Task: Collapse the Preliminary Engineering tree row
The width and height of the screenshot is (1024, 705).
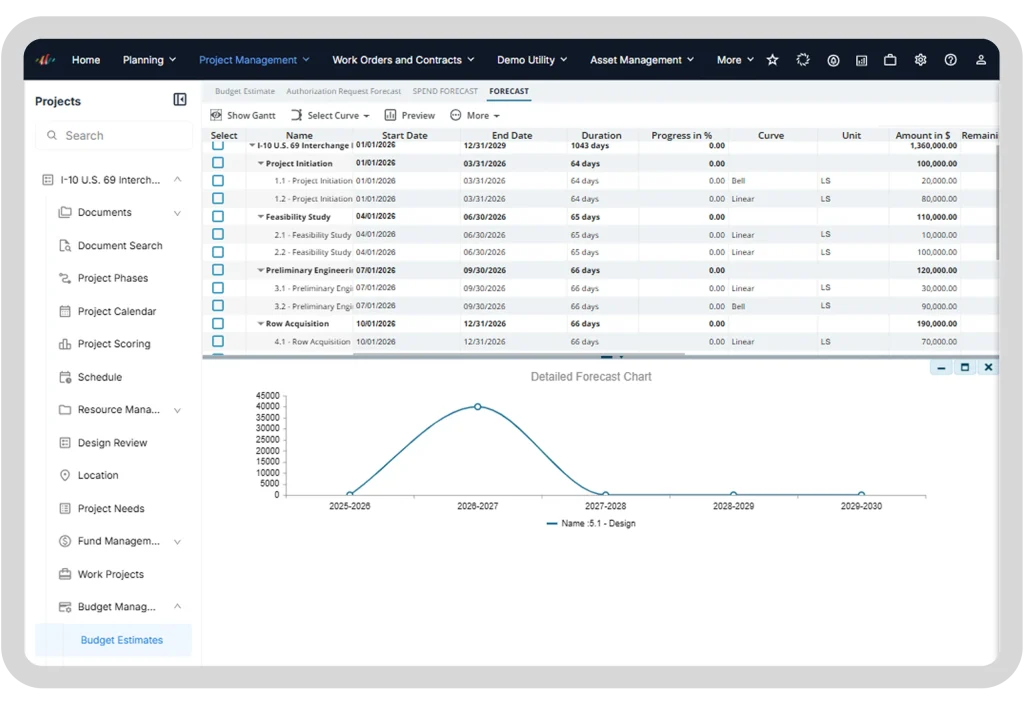Action: pyautogui.click(x=261, y=270)
